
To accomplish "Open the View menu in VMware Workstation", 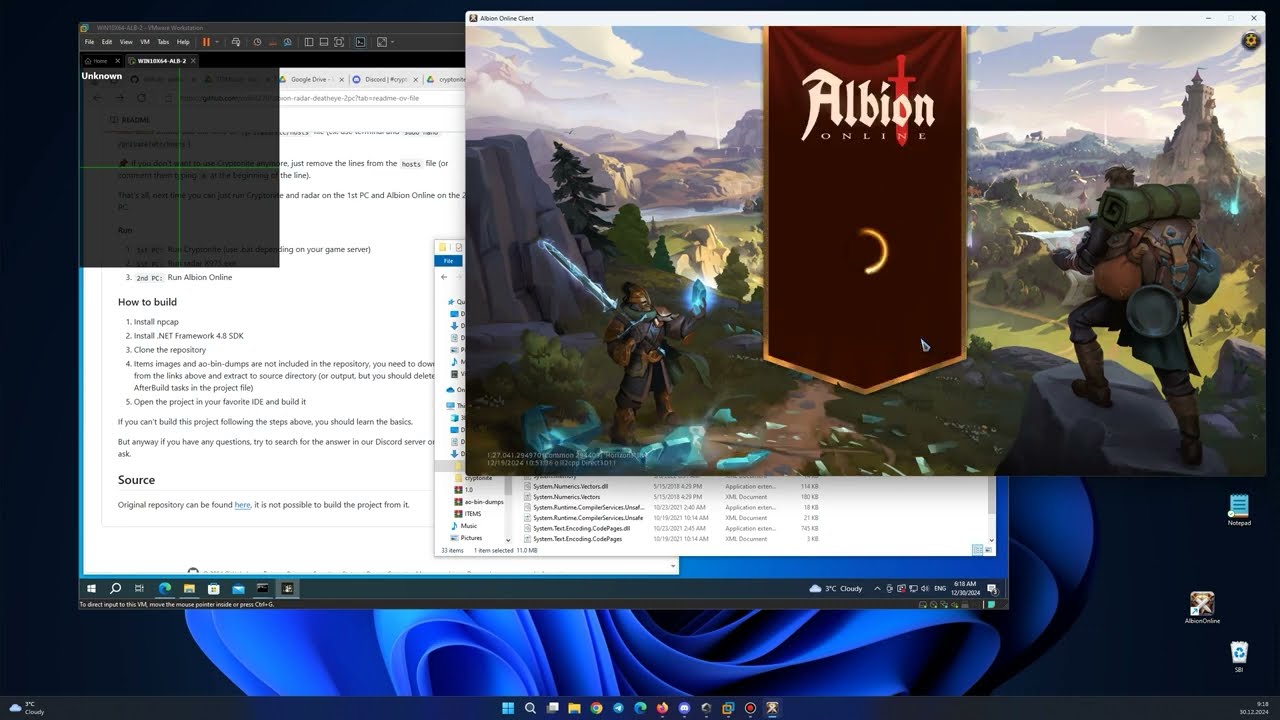I will (126, 42).
